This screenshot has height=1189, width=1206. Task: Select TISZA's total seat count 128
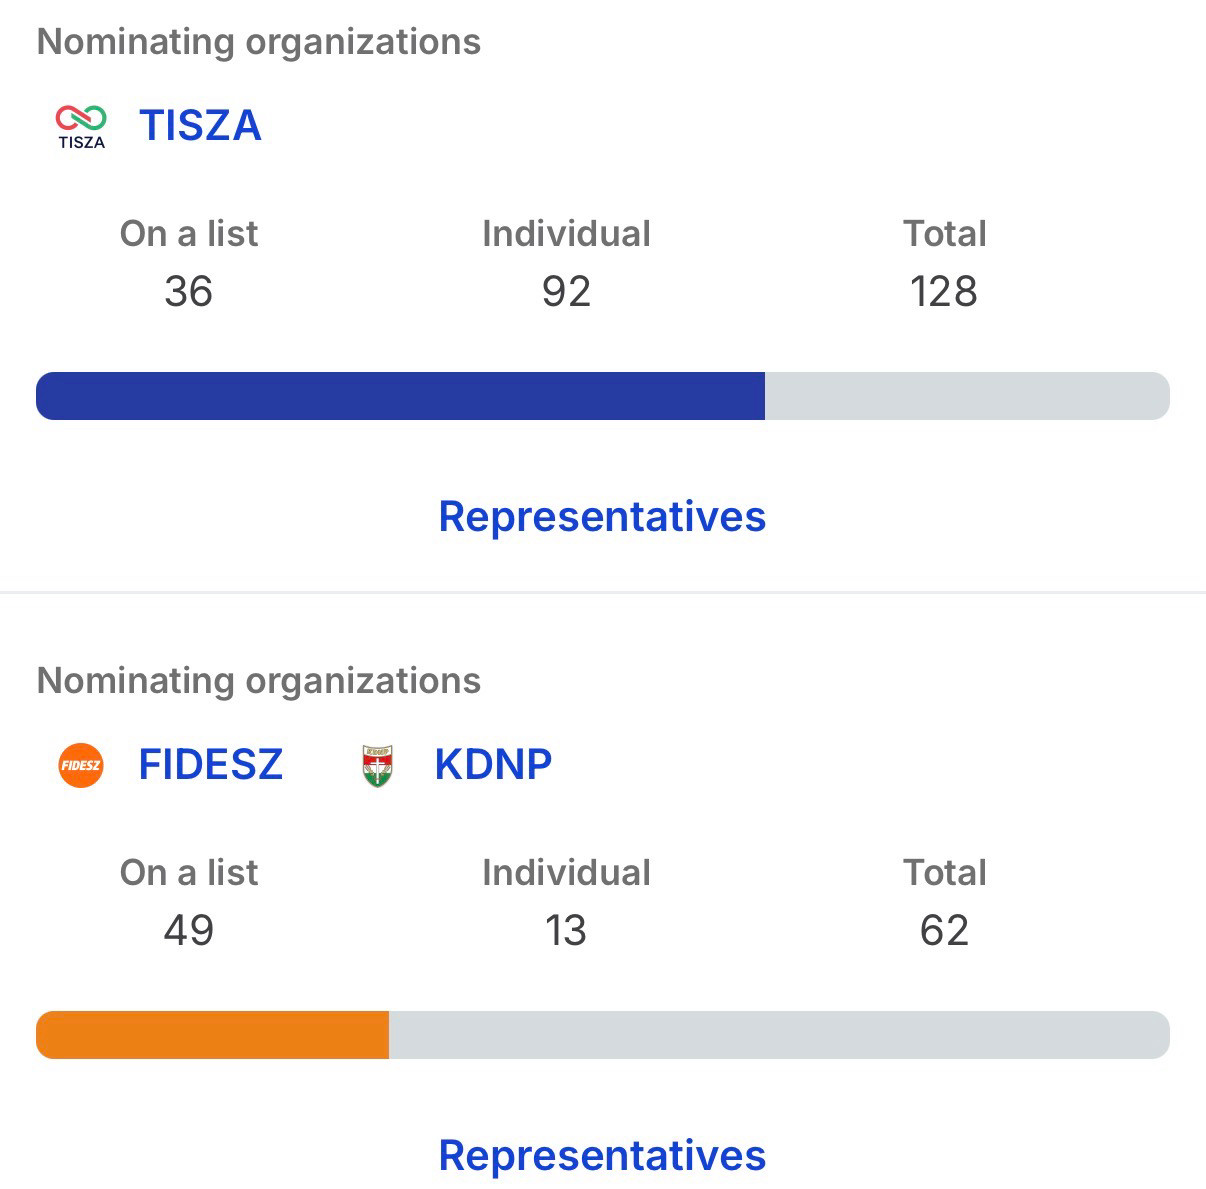pyautogui.click(x=943, y=292)
